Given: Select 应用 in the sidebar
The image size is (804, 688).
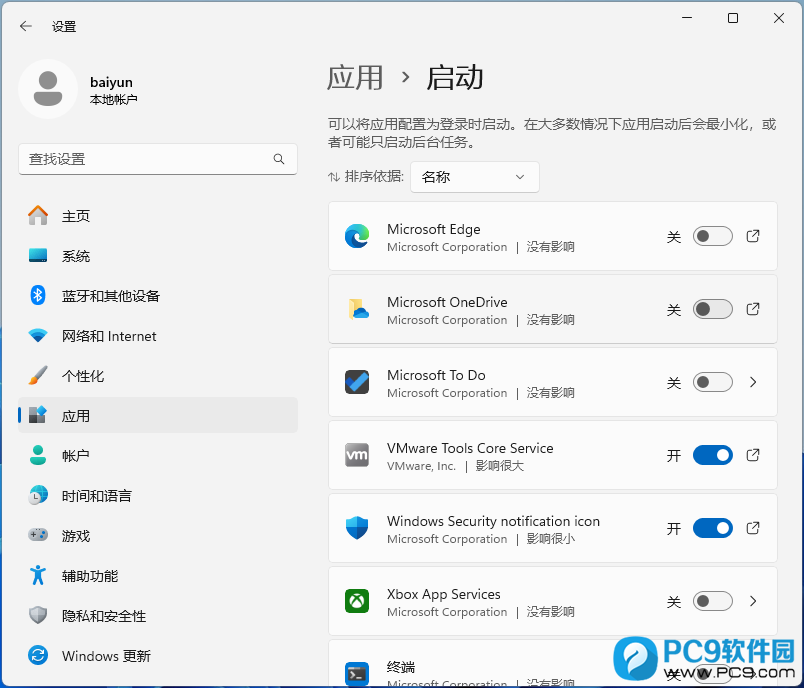Looking at the screenshot, I should tap(158, 415).
